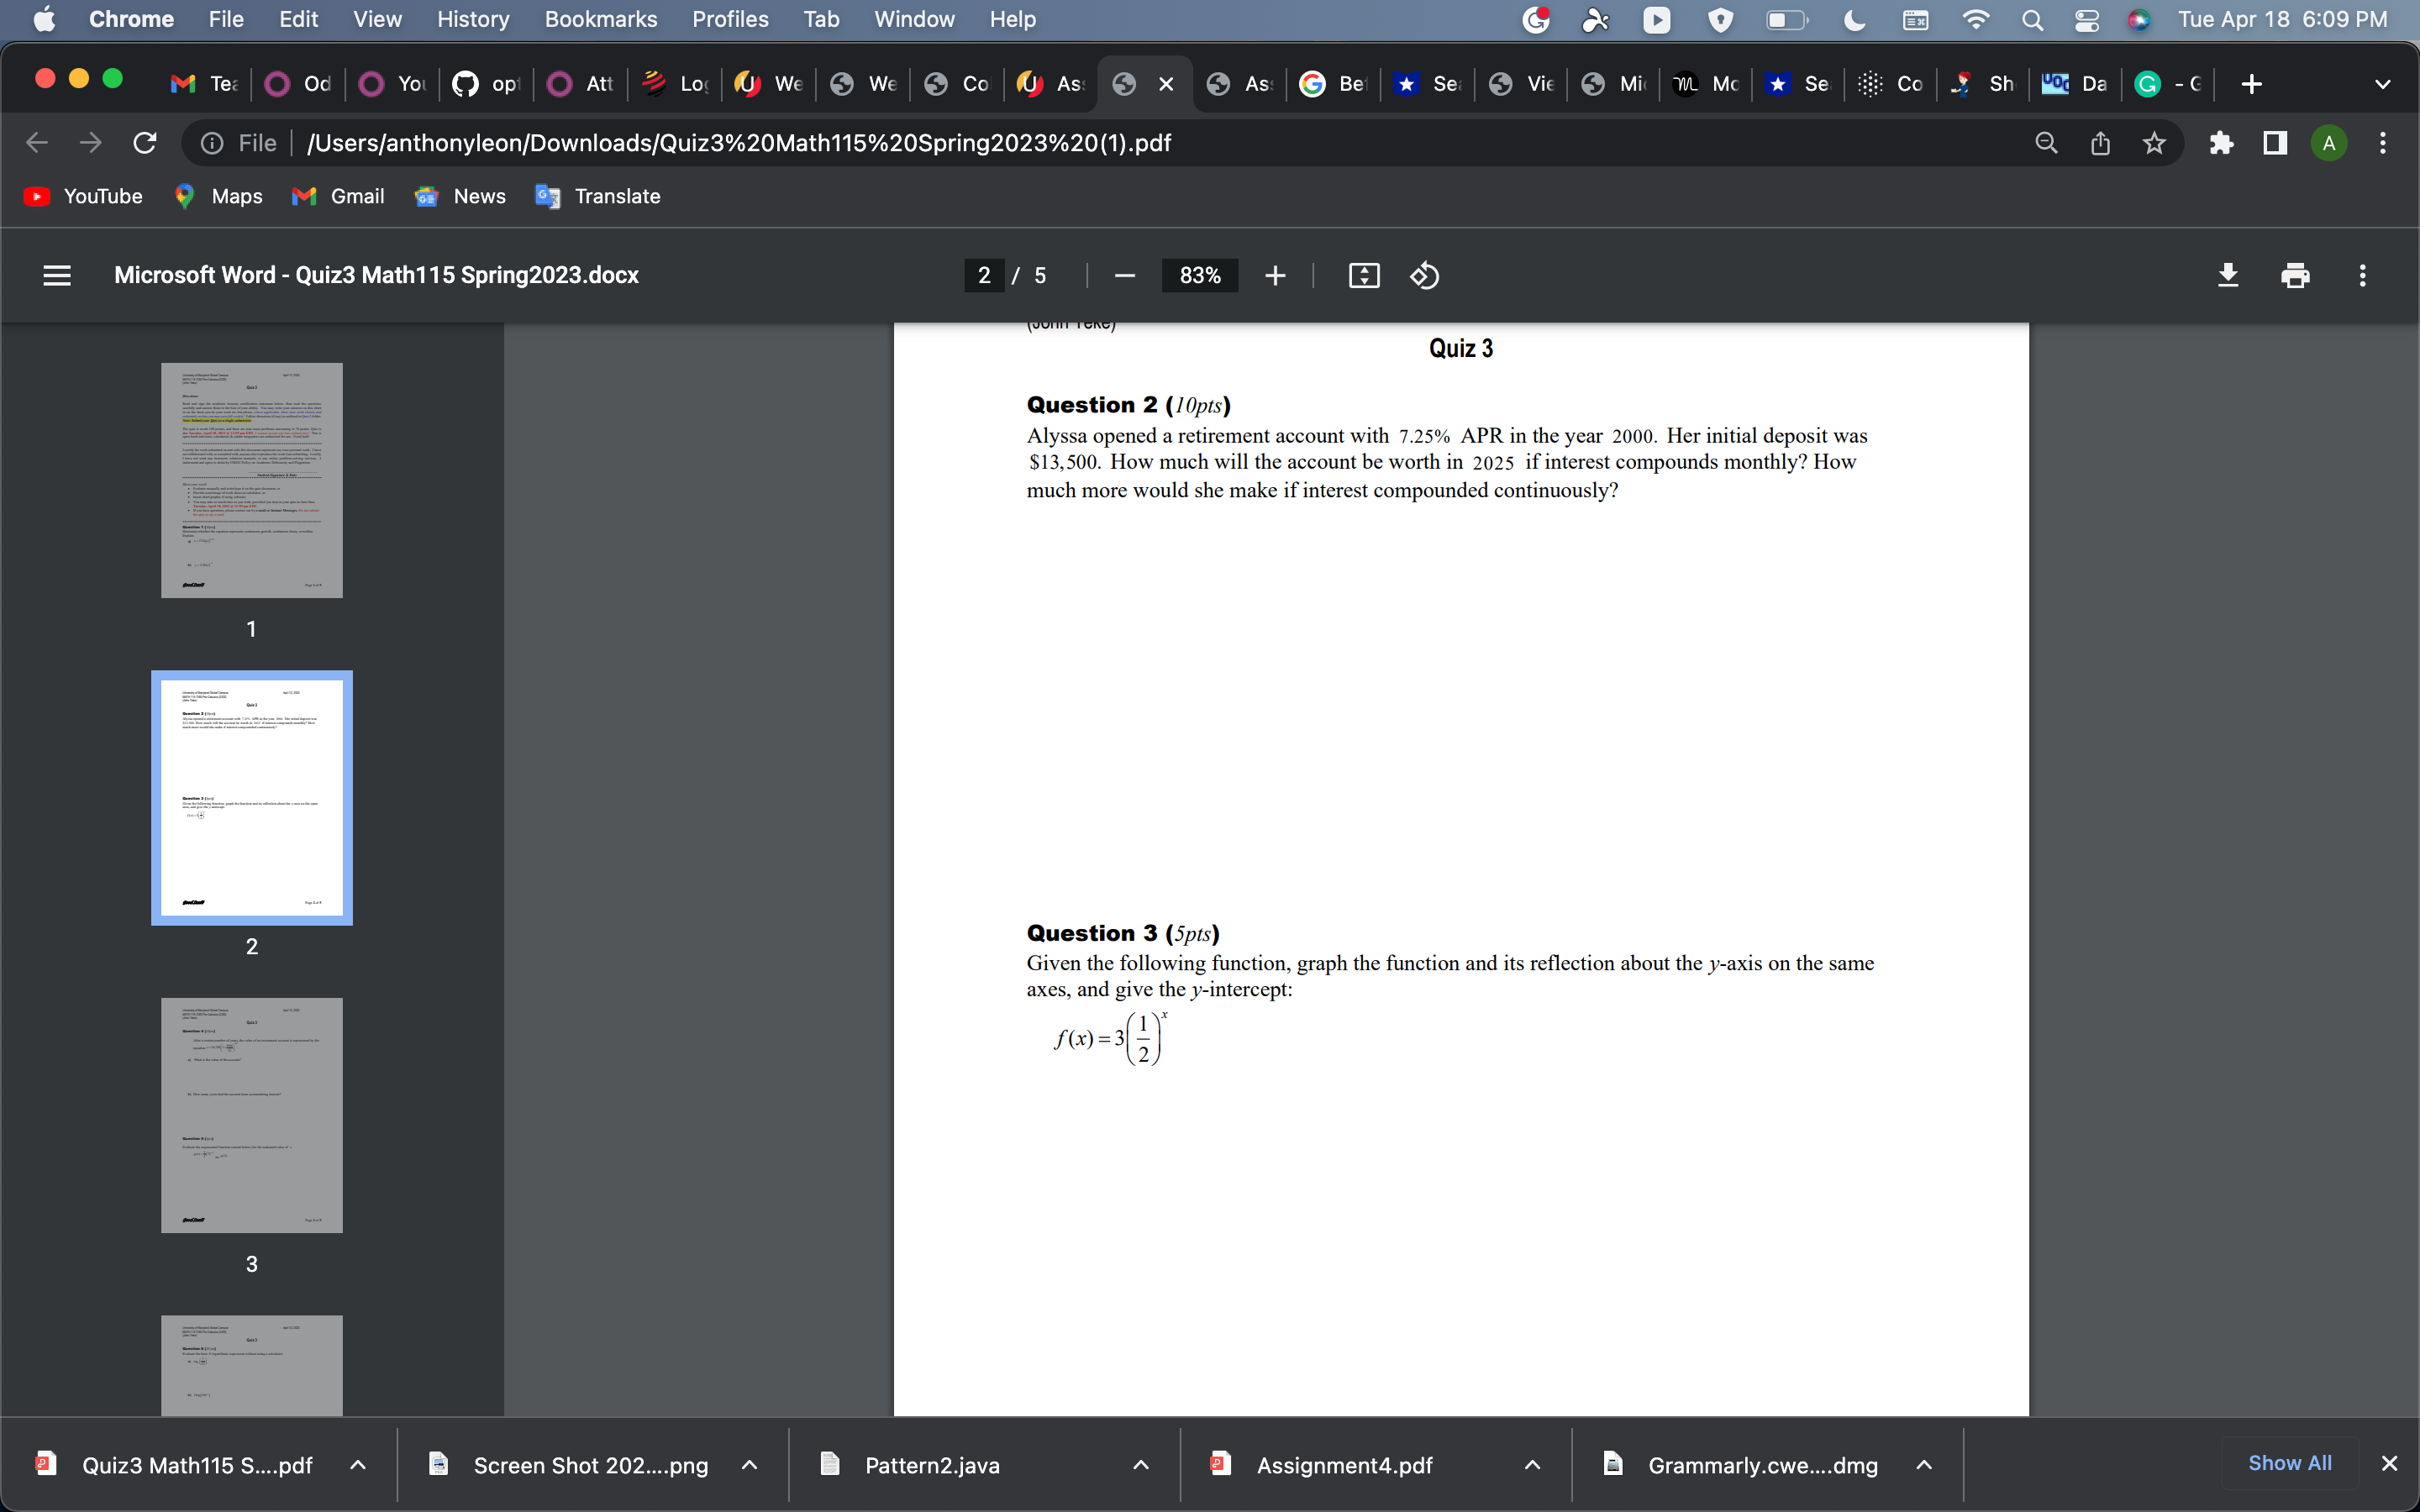
Task: Expand Quiz3 Math115 download options chevron
Action: [357, 1465]
